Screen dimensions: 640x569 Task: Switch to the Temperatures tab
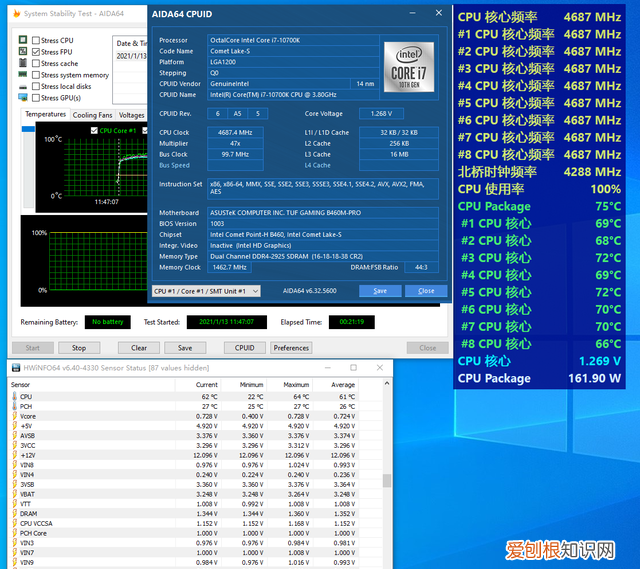[x=45, y=114]
